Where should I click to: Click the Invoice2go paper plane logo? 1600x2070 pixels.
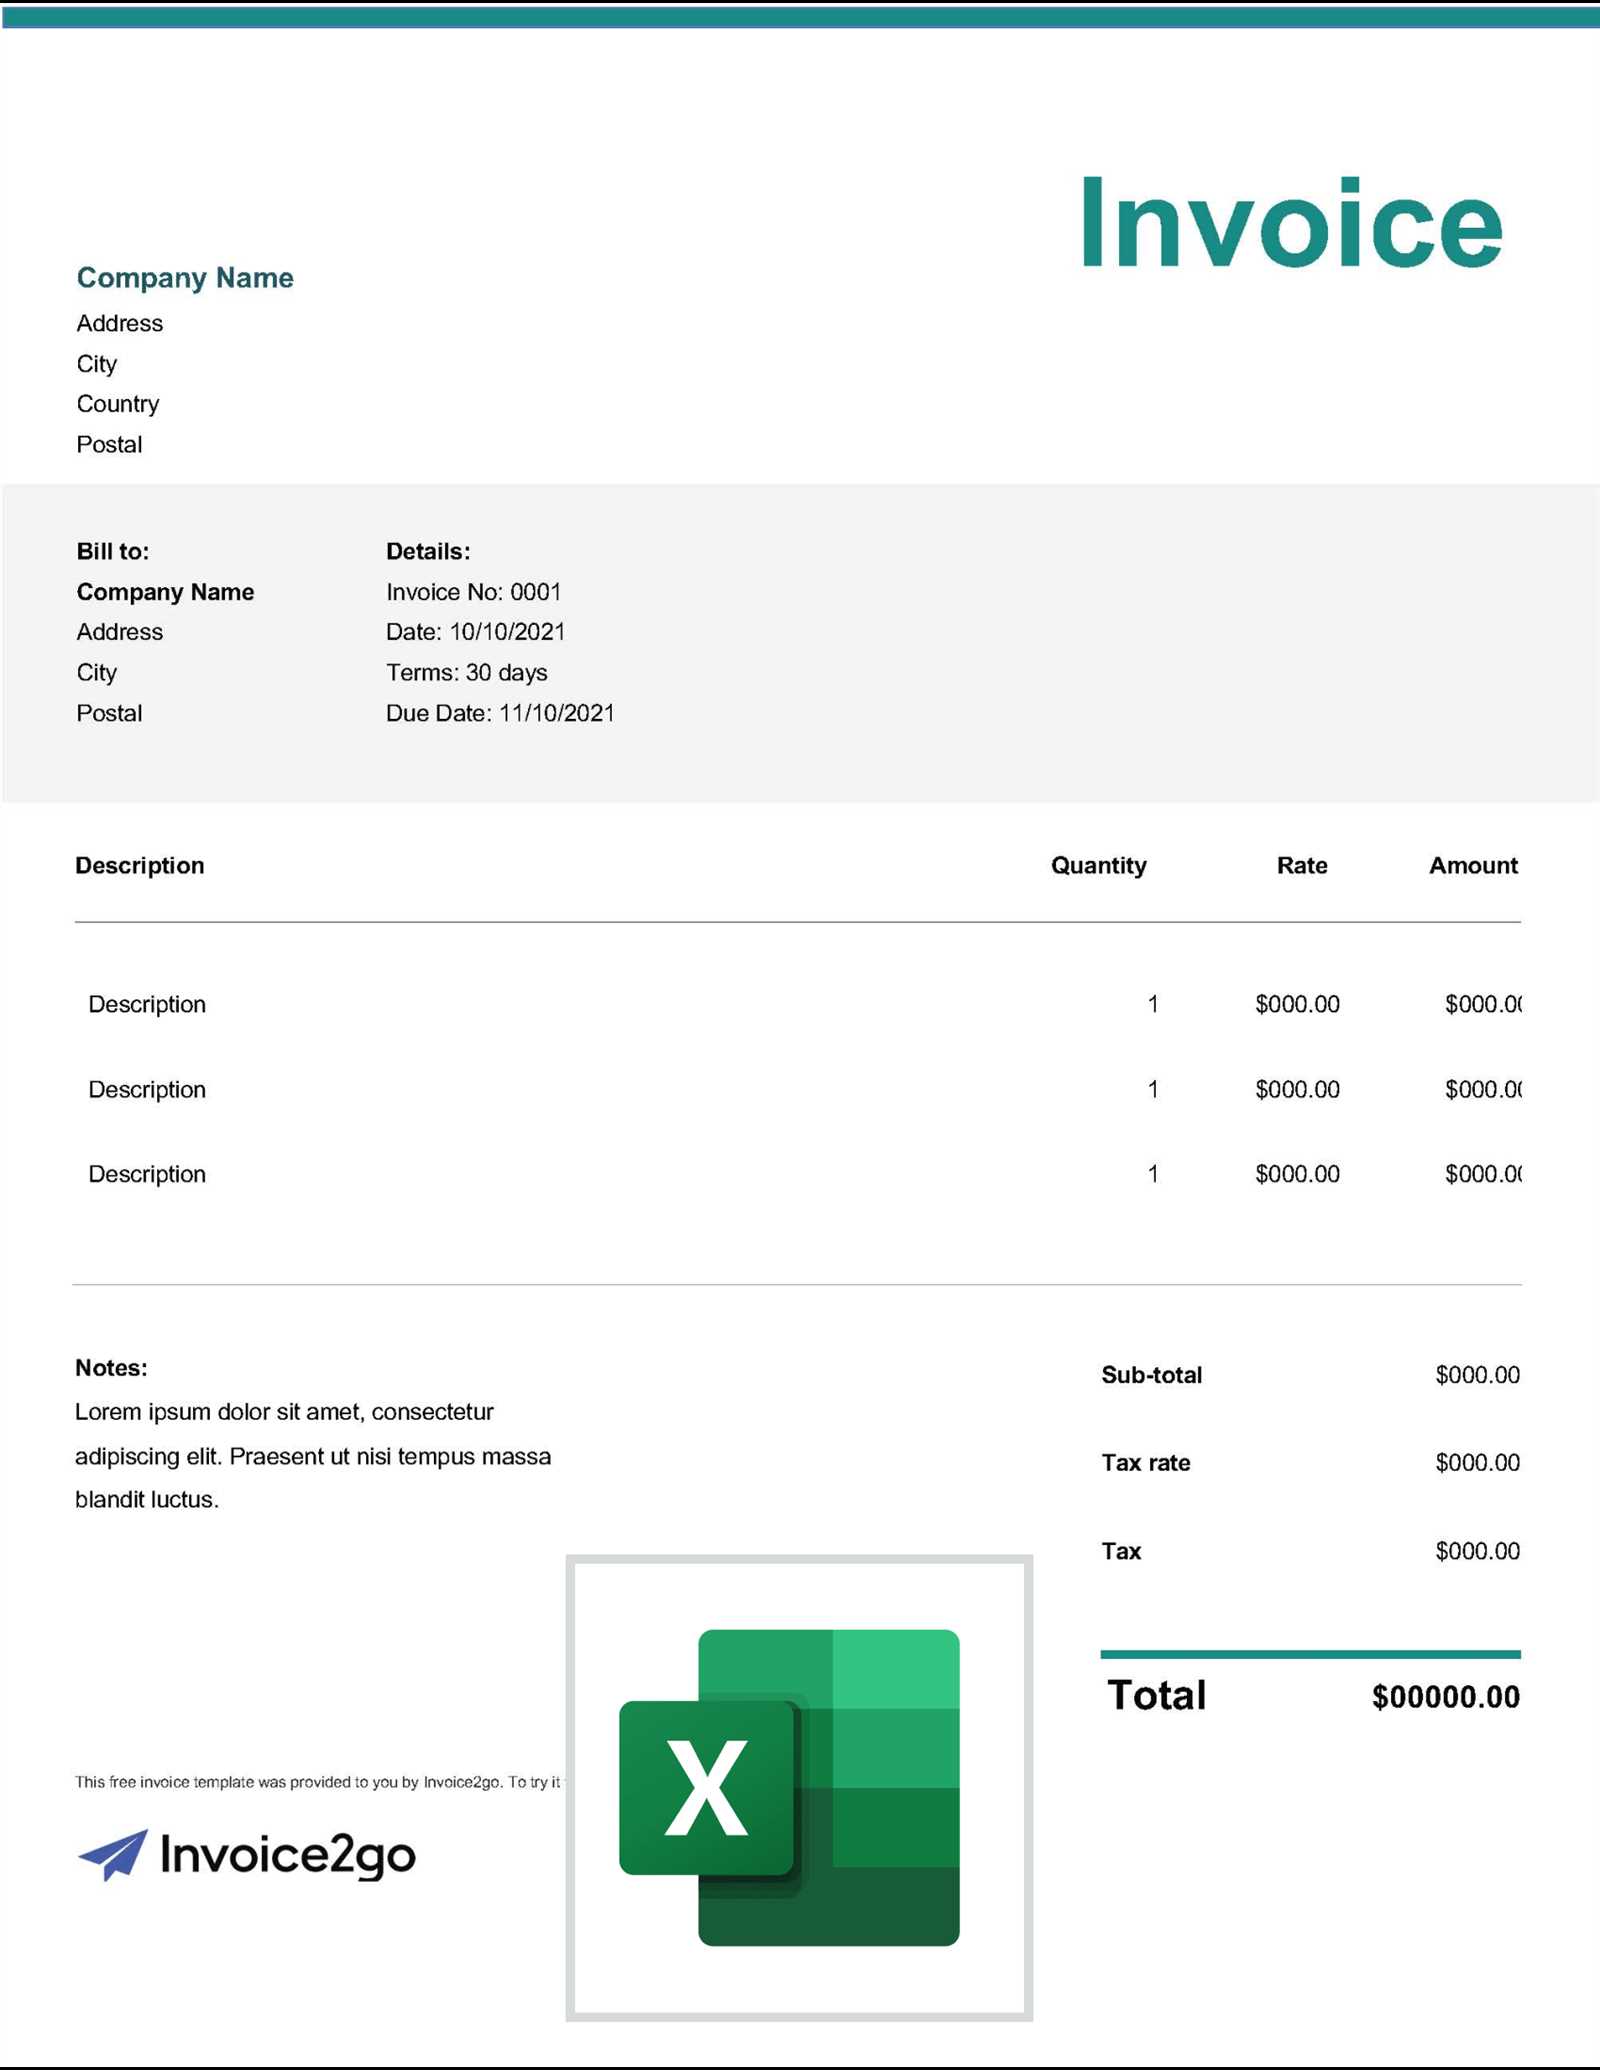click(x=113, y=1855)
